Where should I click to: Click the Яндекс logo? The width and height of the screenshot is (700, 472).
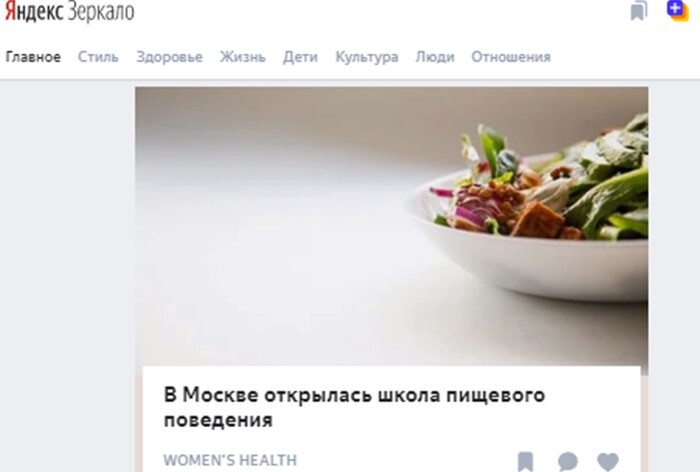34,12
